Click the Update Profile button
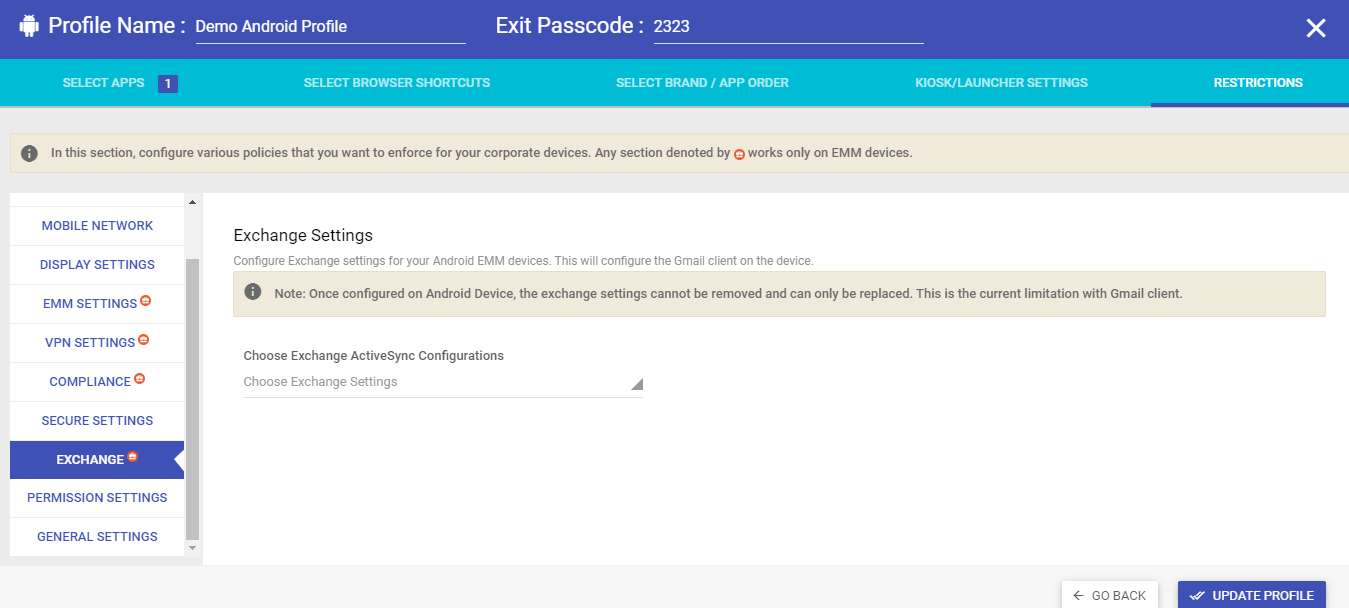Viewport: 1349px width, 608px height. 1252,595
